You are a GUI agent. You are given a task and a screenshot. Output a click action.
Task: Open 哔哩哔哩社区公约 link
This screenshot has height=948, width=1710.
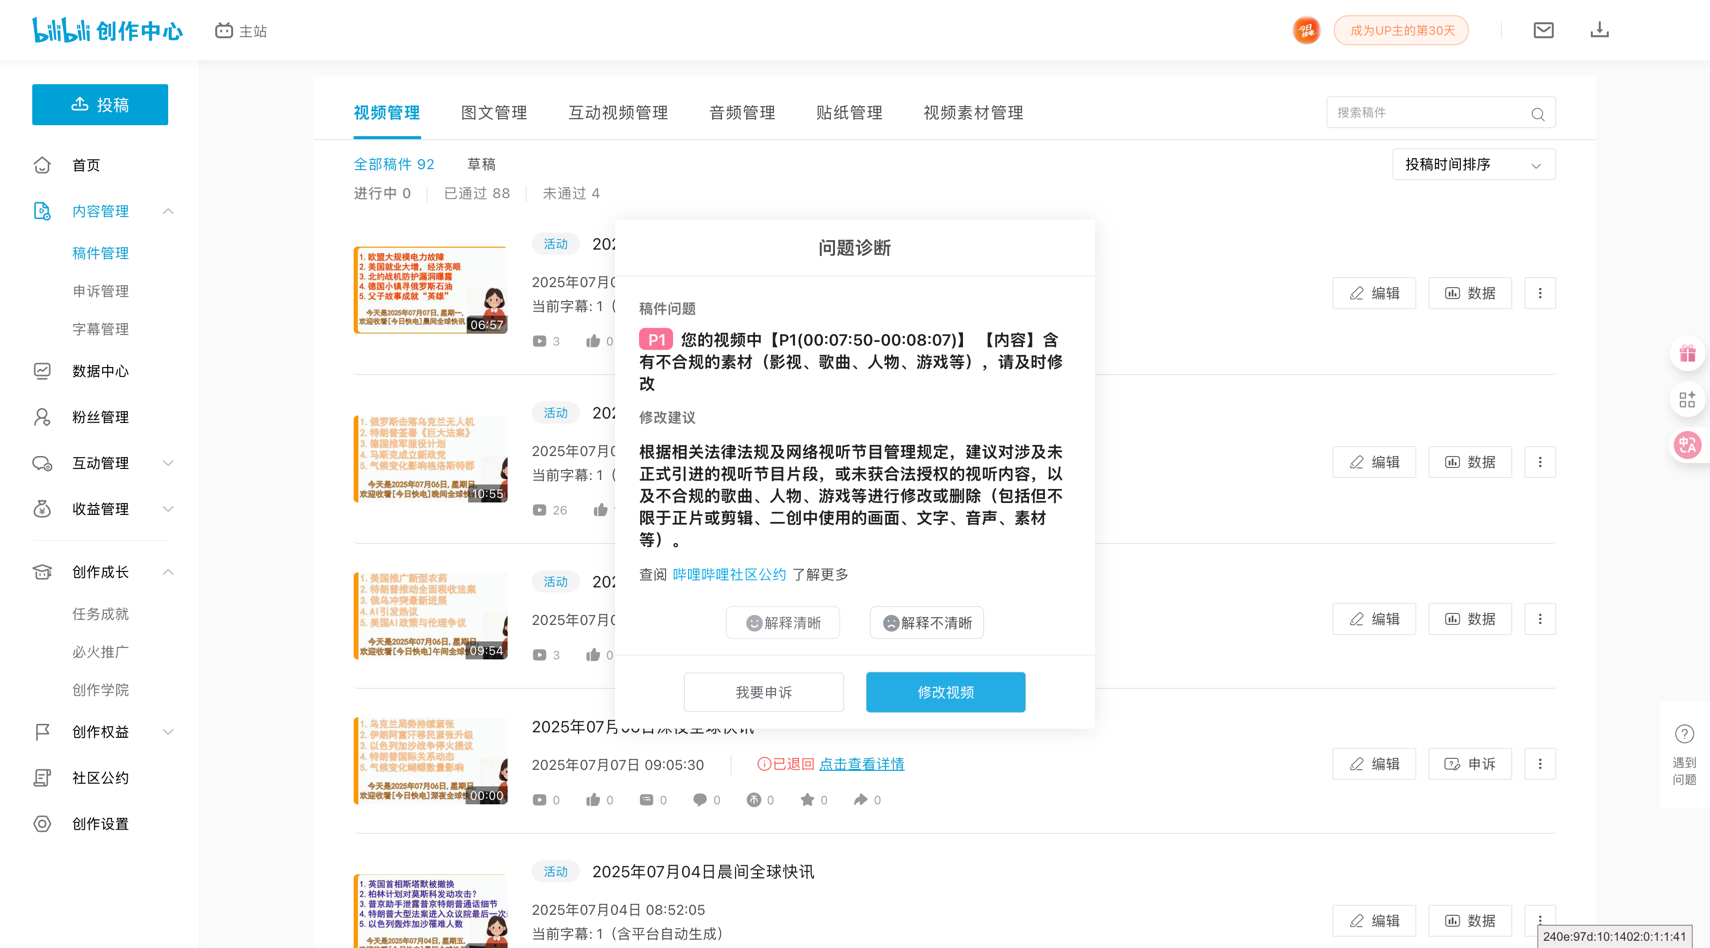point(729,575)
